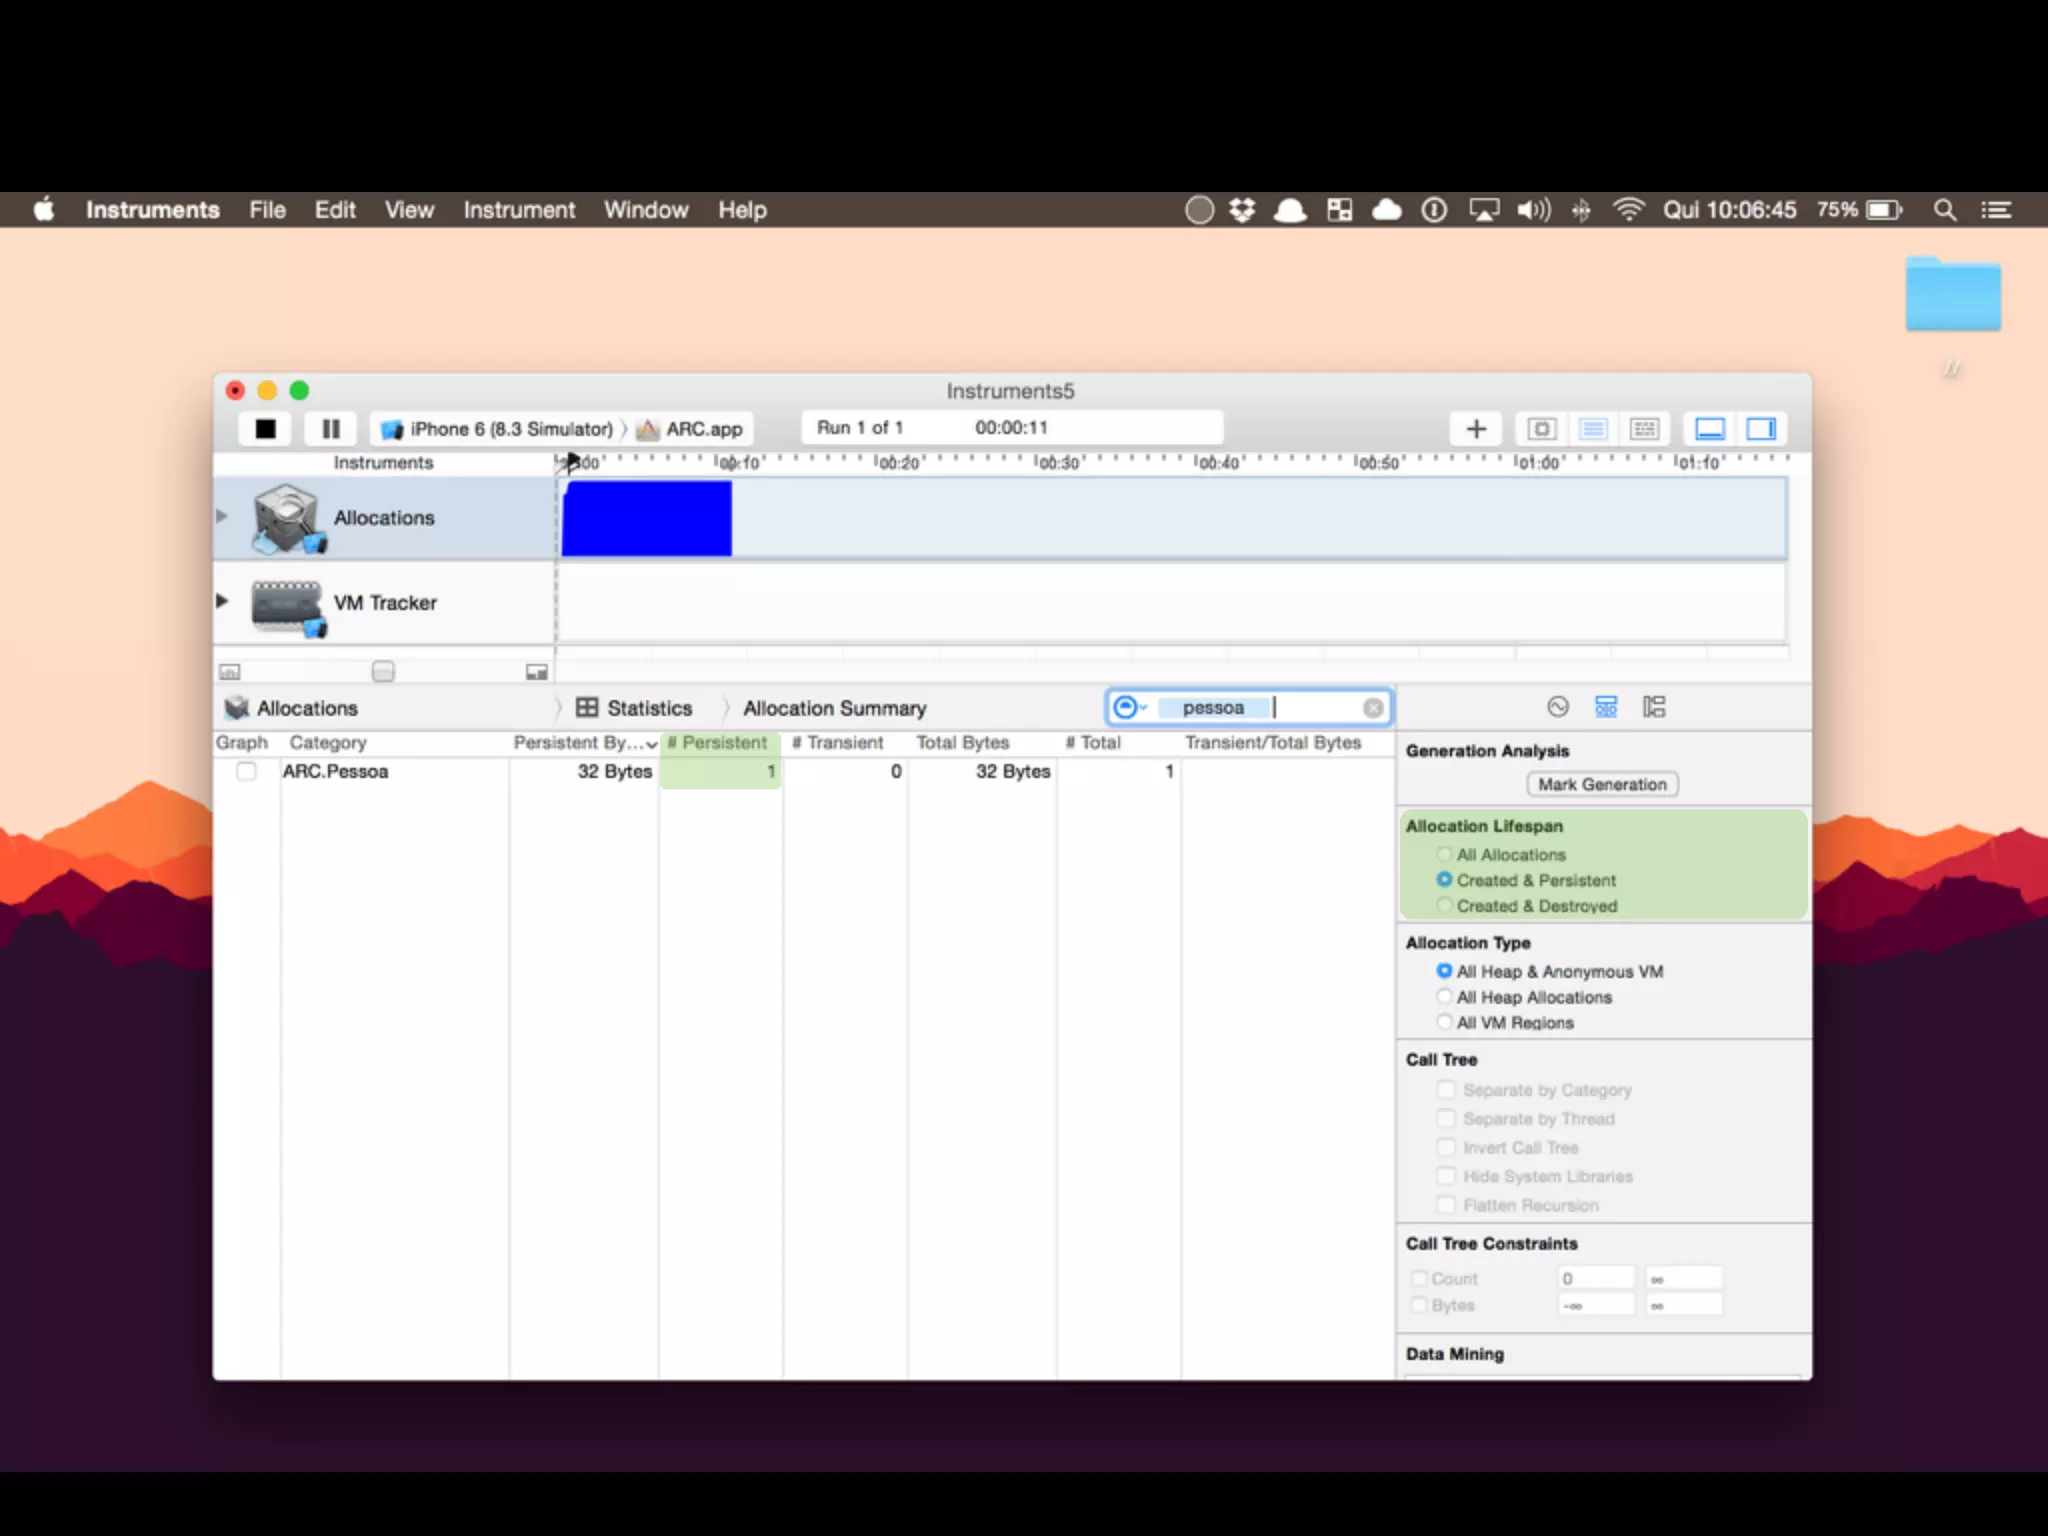This screenshot has height=1536, width=2048.
Task: Click the plus add instrument button
Action: [x=1476, y=429]
